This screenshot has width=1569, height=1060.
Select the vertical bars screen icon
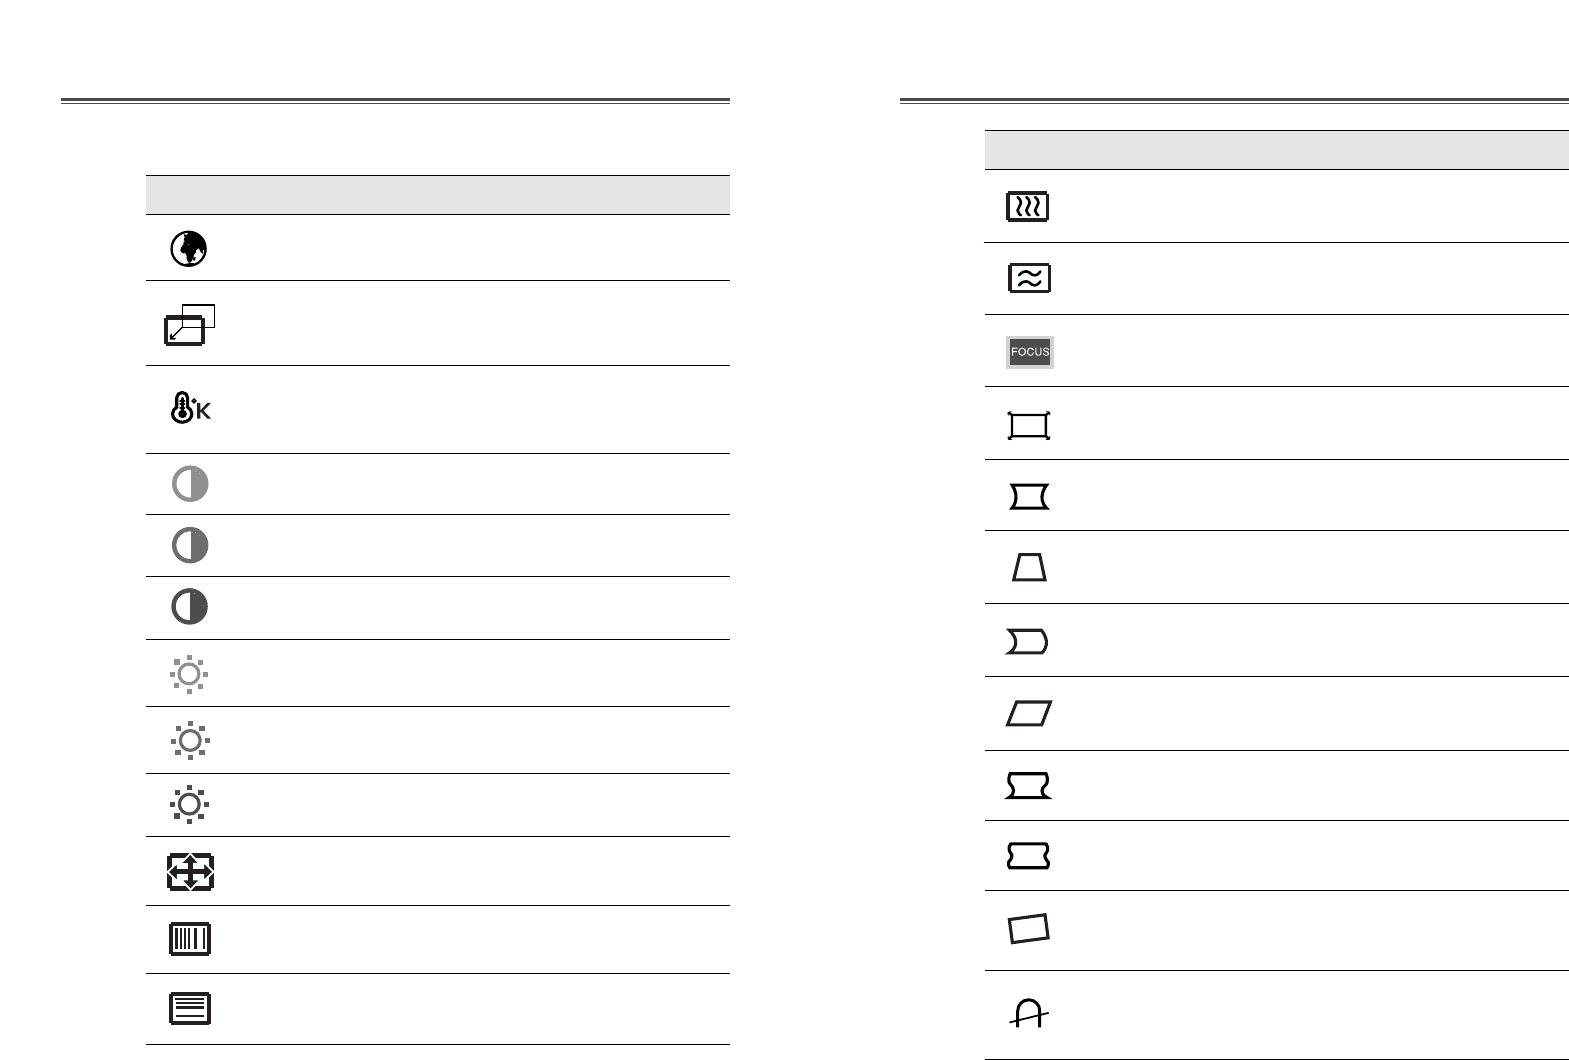[190, 939]
